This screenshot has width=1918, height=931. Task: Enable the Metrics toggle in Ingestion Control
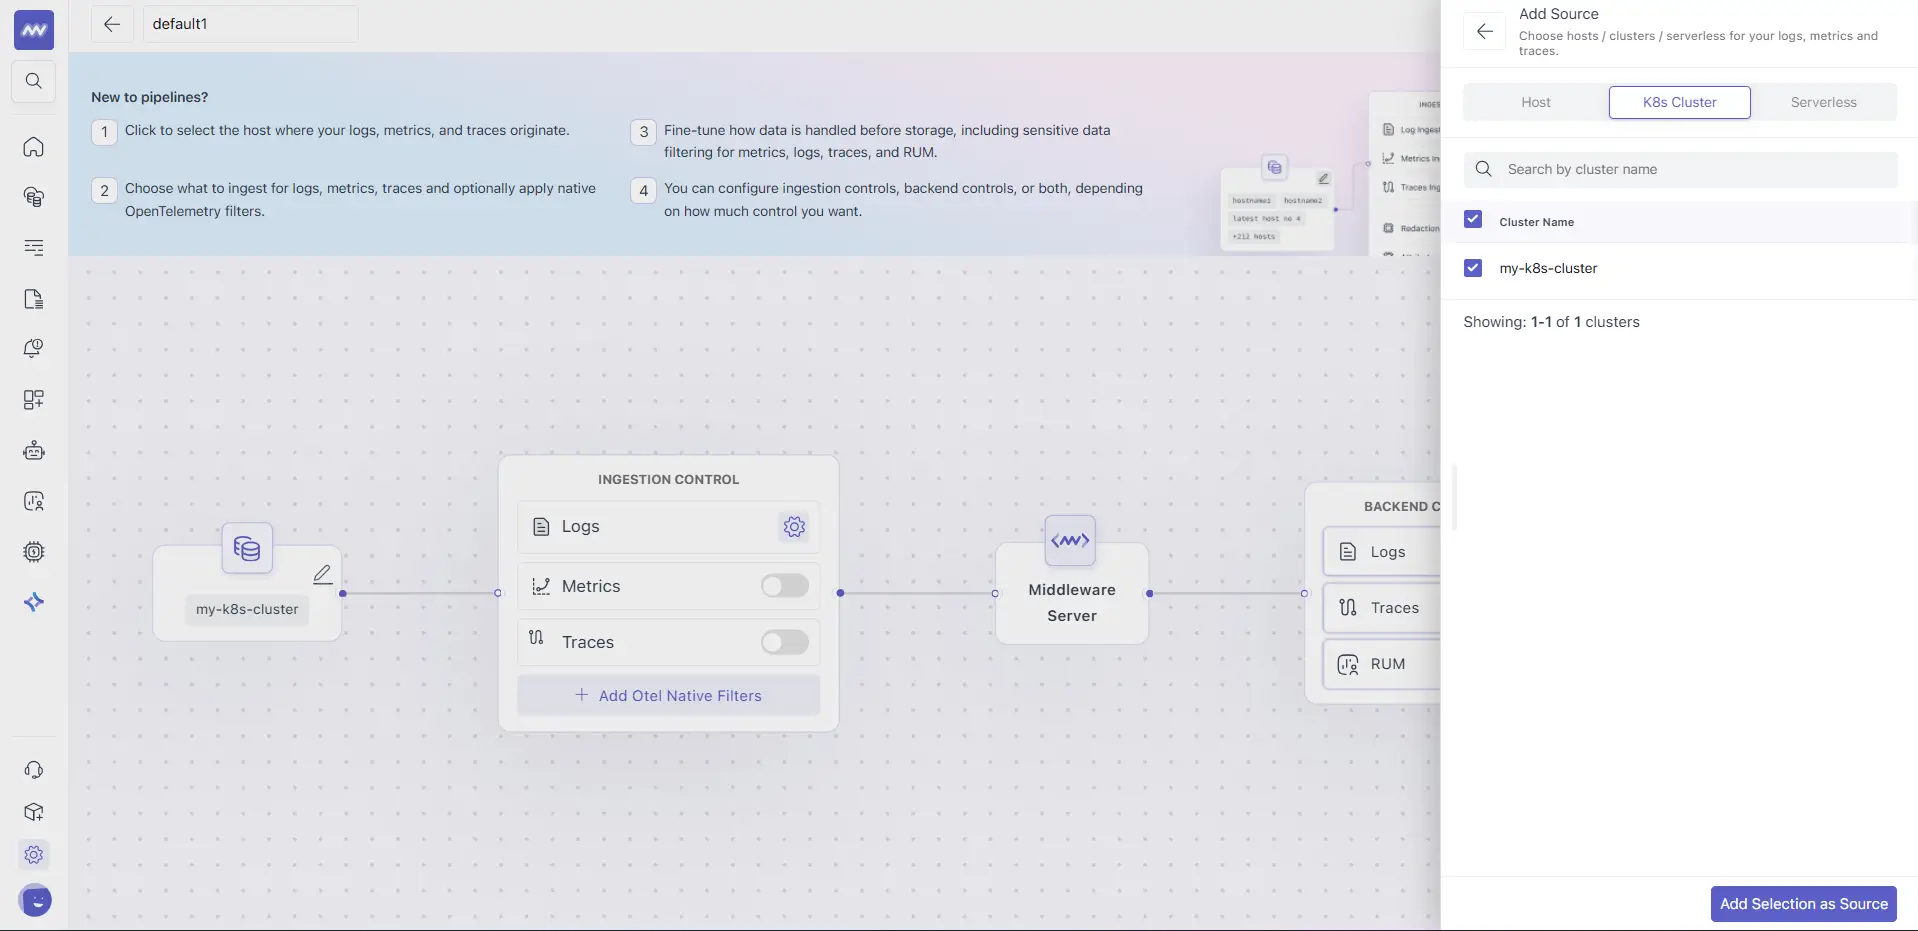pyautogui.click(x=784, y=586)
